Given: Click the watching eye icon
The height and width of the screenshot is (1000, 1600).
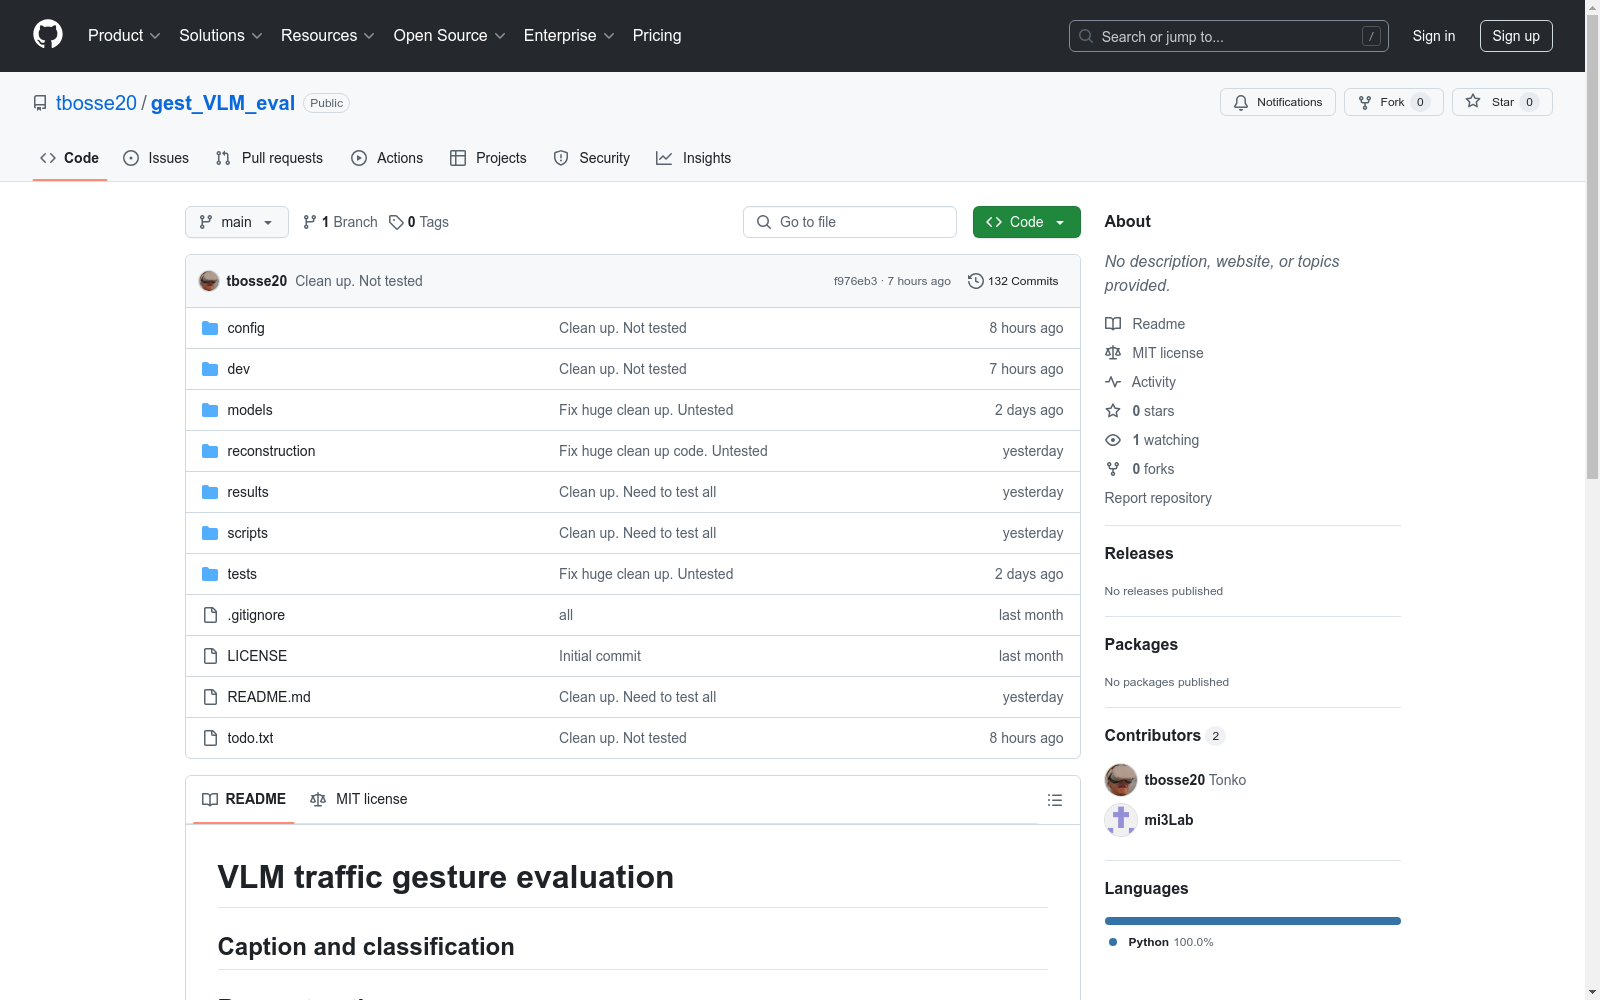Looking at the screenshot, I should (x=1113, y=440).
